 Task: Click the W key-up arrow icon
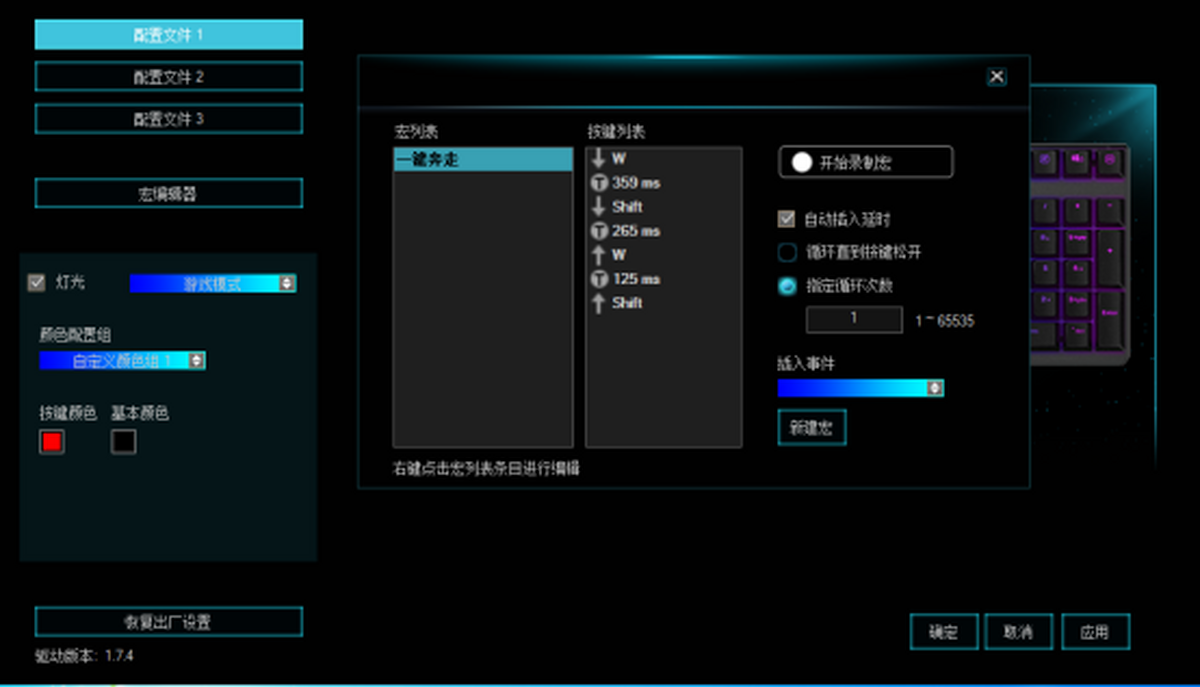[x=599, y=255]
